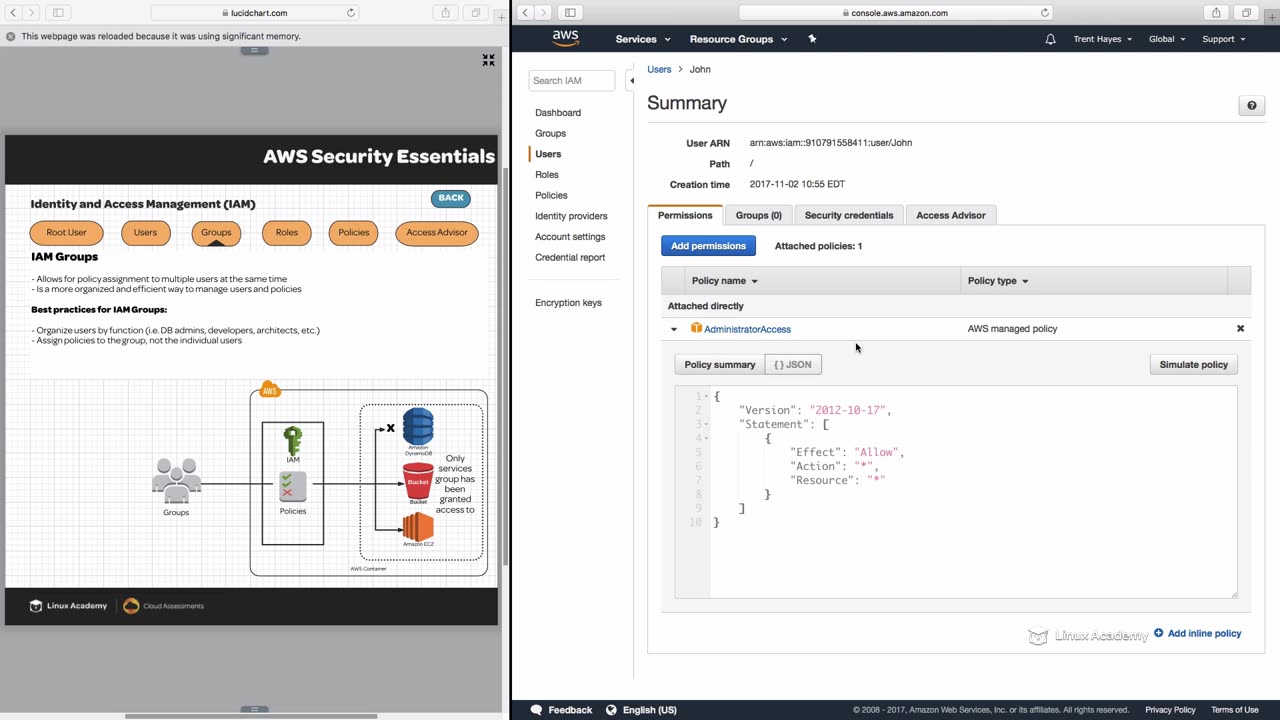Screen dimensions: 1280x720
Task: Click the pin shortcut icon in AWS navbar
Action: [x=812, y=39]
